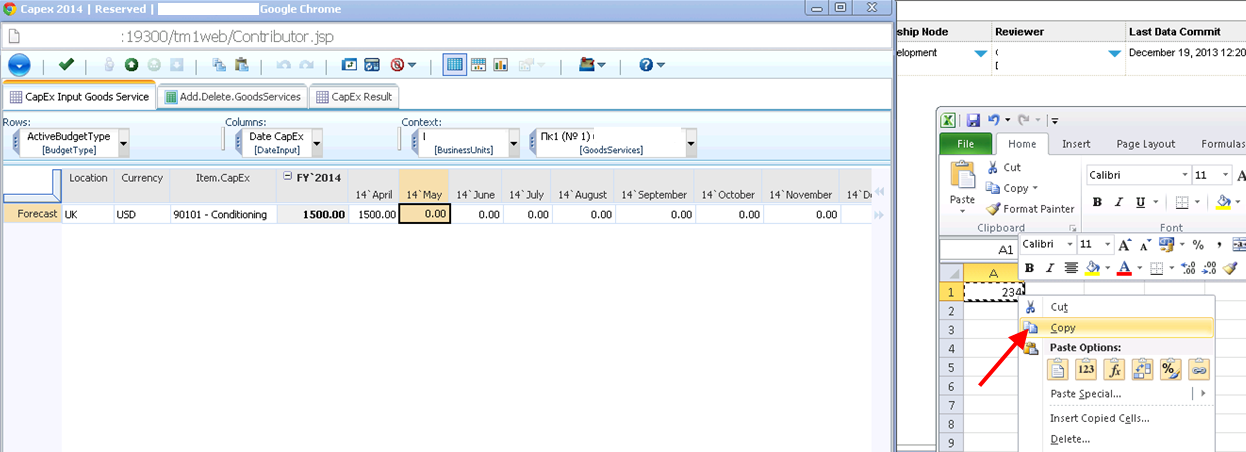Select the grid-only view icon
Screen dimensions: 1246x452
pyautogui.click(x=454, y=65)
